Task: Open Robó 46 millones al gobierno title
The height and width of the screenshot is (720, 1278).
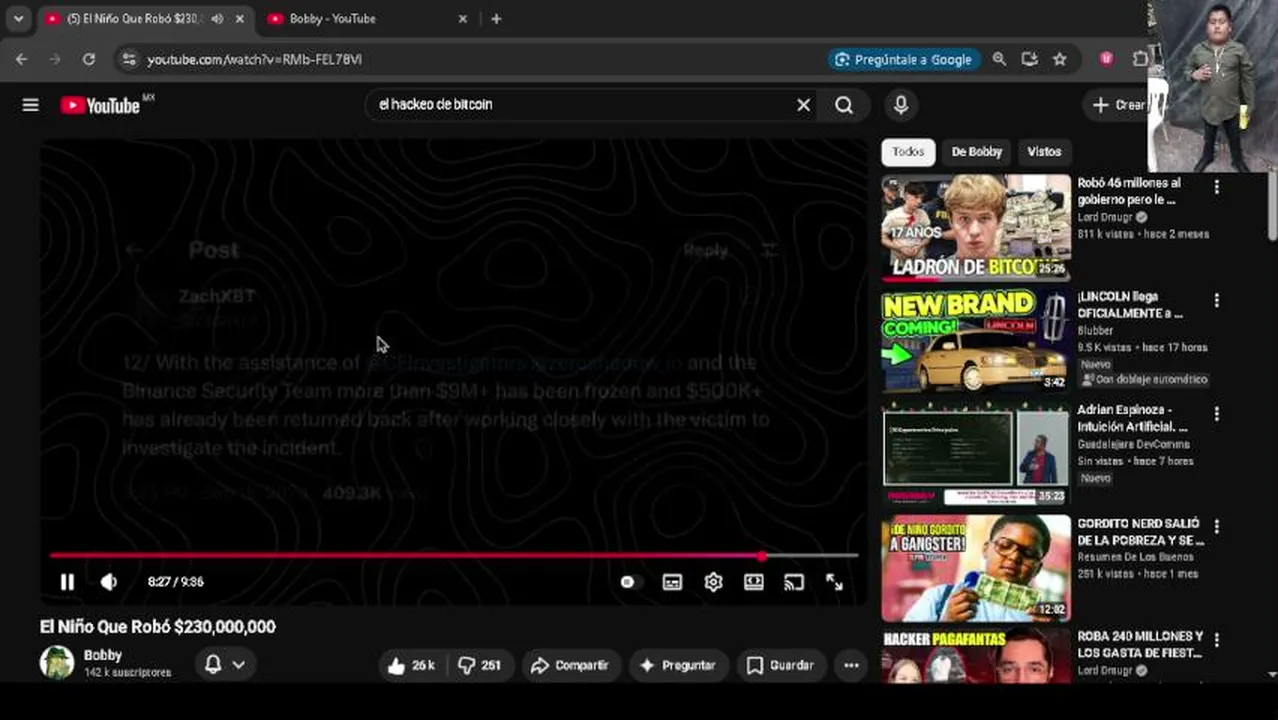Action: (1129, 191)
